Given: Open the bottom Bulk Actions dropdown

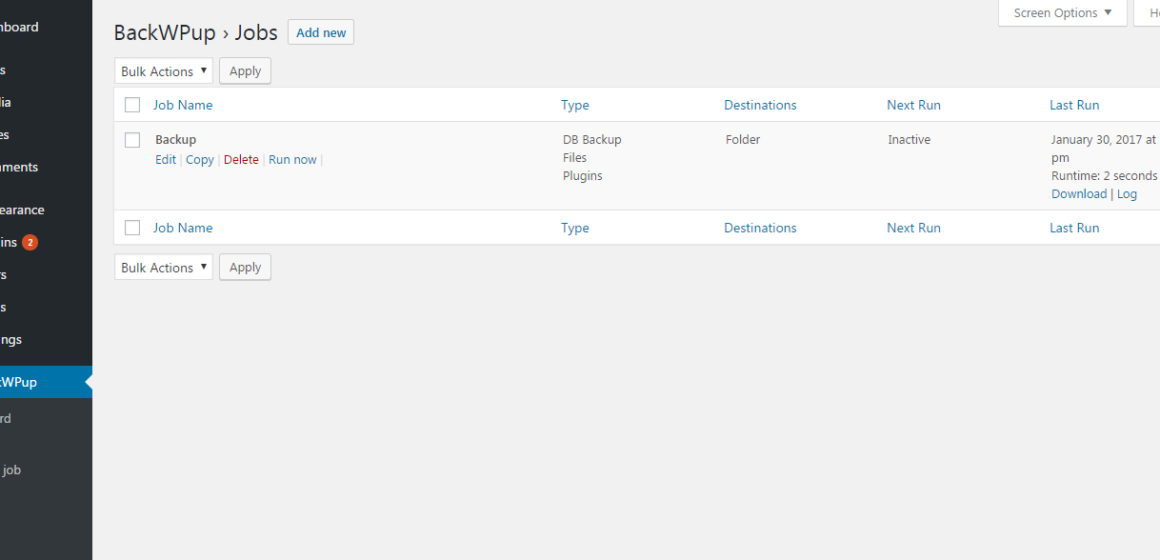Looking at the screenshot, I should [x=163, y=267].
